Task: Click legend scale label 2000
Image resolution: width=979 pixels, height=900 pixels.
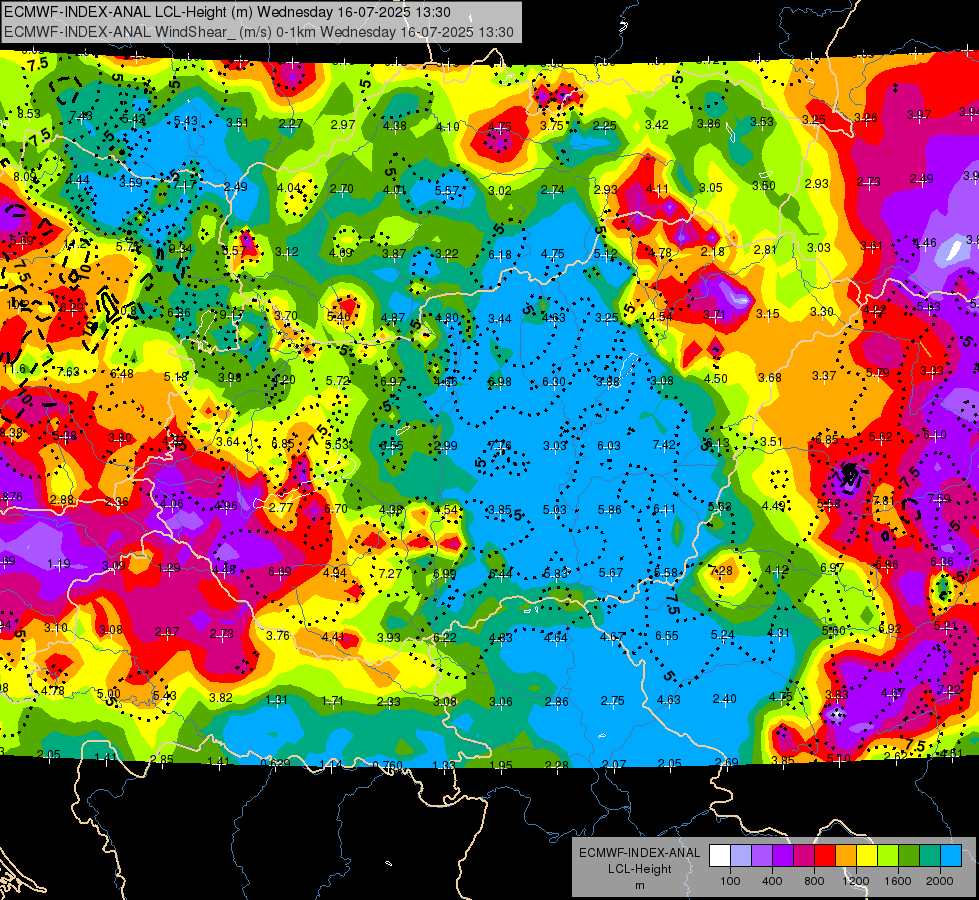Action: pos(940,881)
